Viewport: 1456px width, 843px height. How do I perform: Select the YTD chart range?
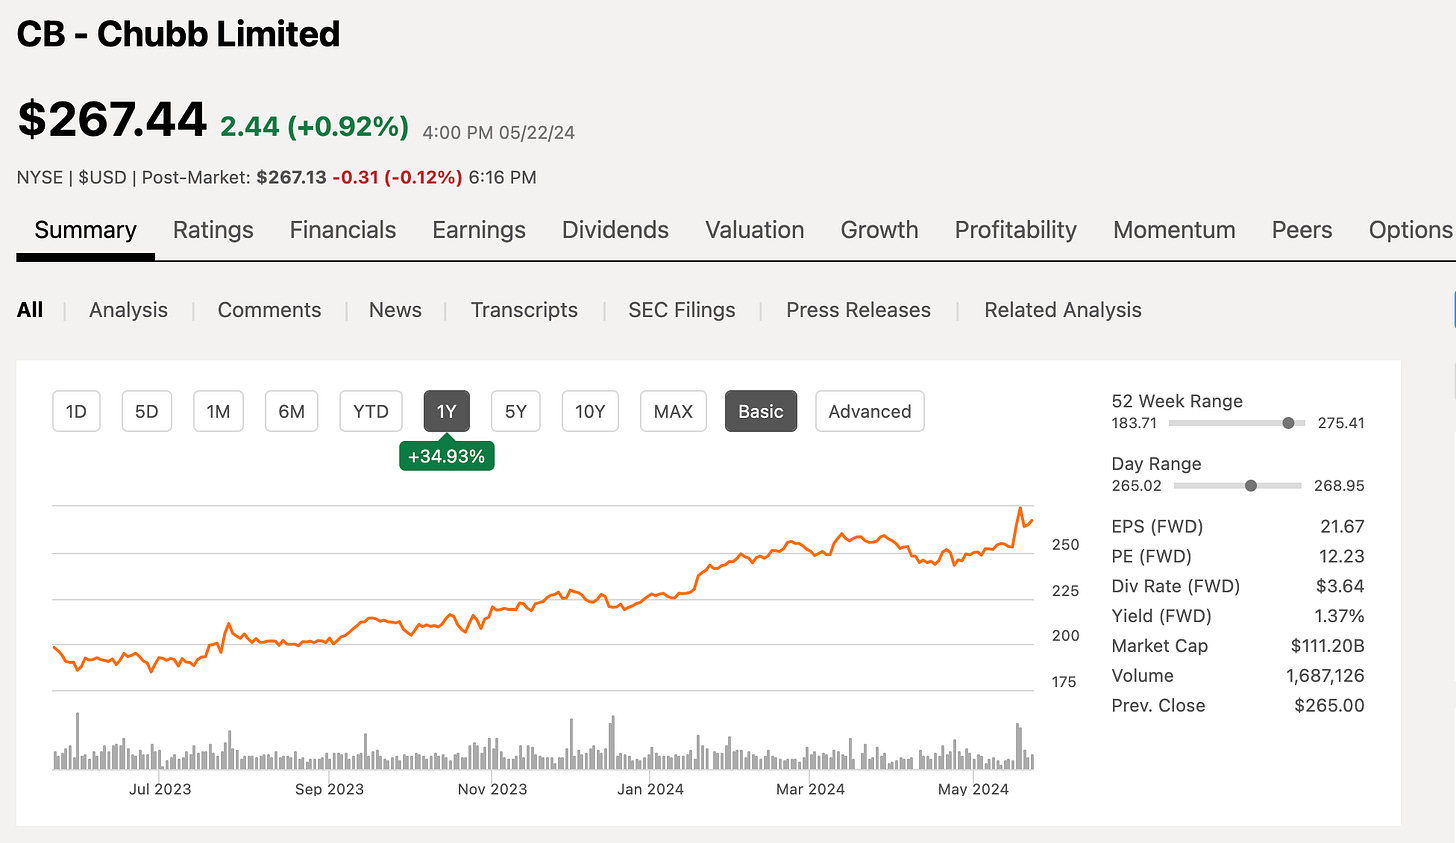click(x=371, y=411)
